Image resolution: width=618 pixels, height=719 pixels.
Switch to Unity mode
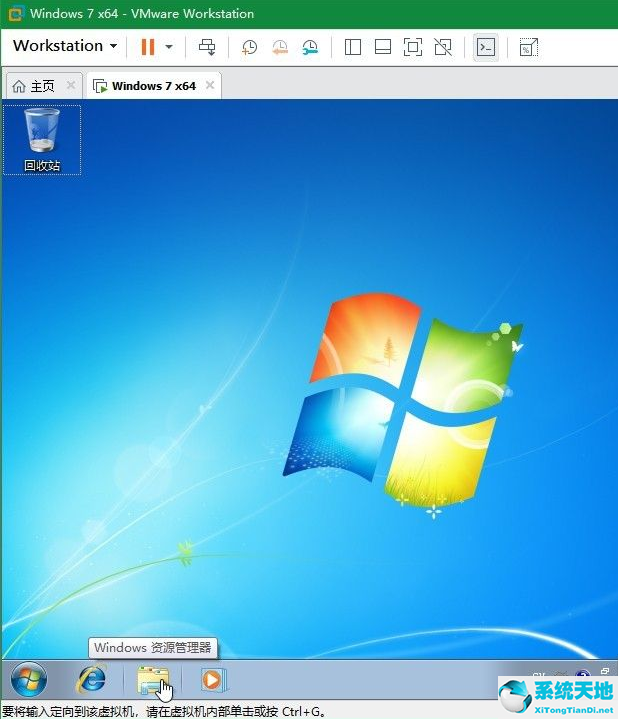coord(443,47)
